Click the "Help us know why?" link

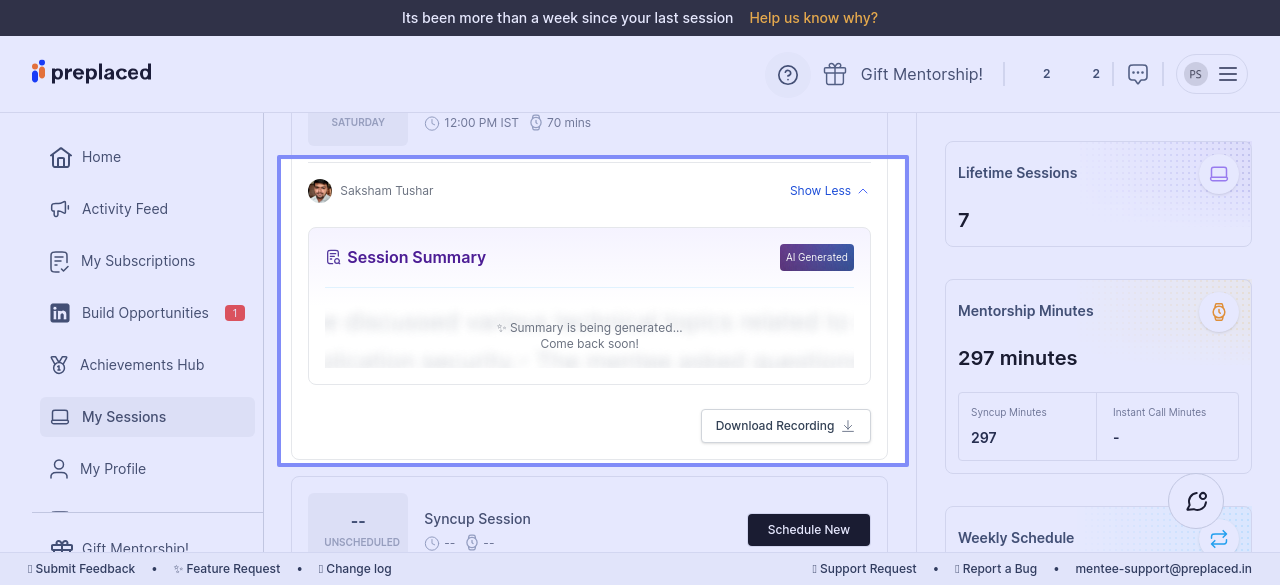point(813,18)
